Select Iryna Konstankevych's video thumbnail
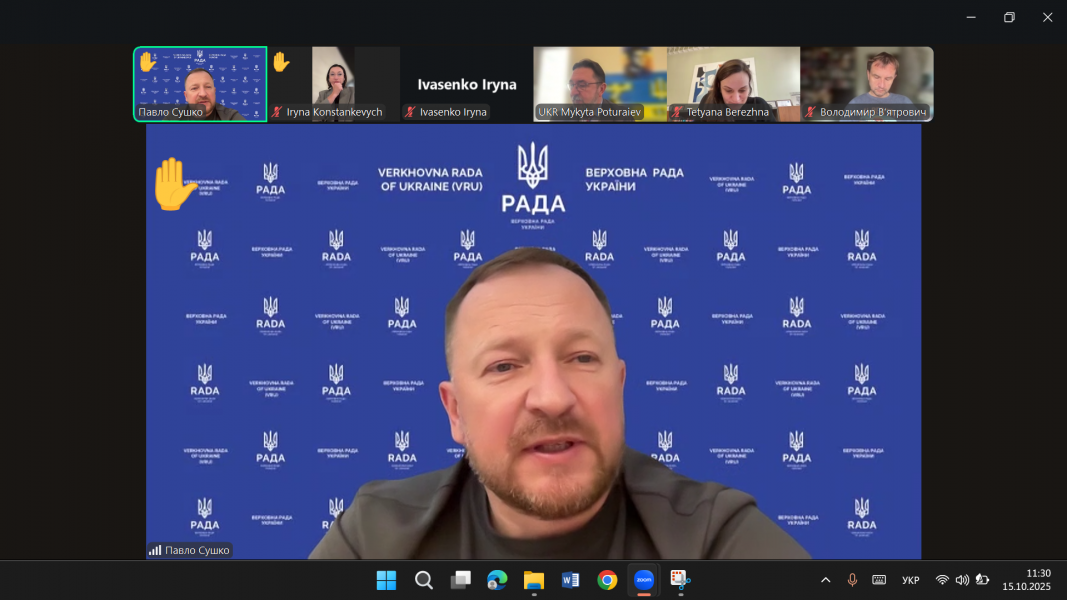Image resolution: width=1067 pixels, height=600 pixels. pyautogui.click(x=333, y=84)
